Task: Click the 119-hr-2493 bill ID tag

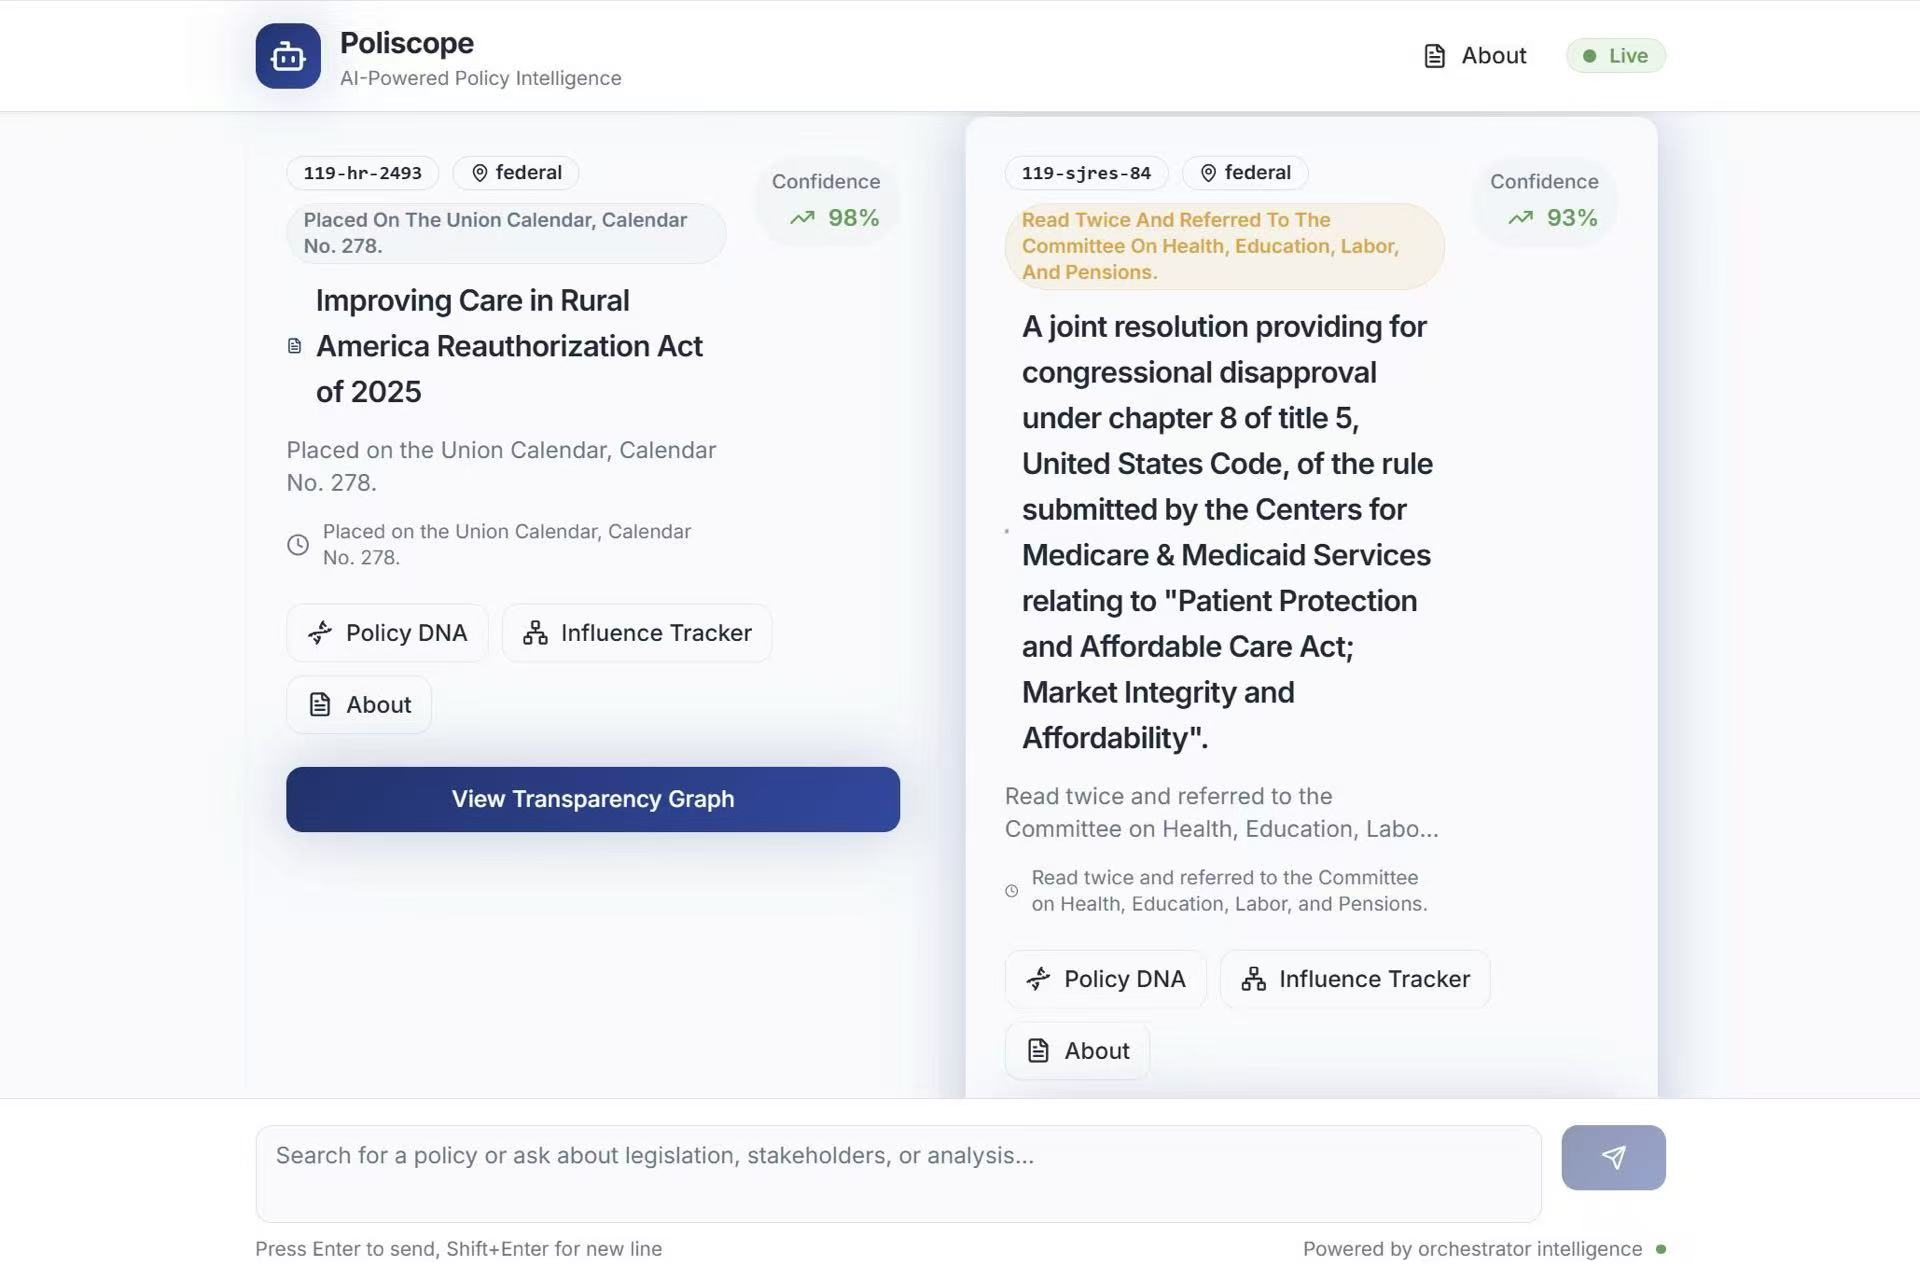Action: (x=362, y=173)
